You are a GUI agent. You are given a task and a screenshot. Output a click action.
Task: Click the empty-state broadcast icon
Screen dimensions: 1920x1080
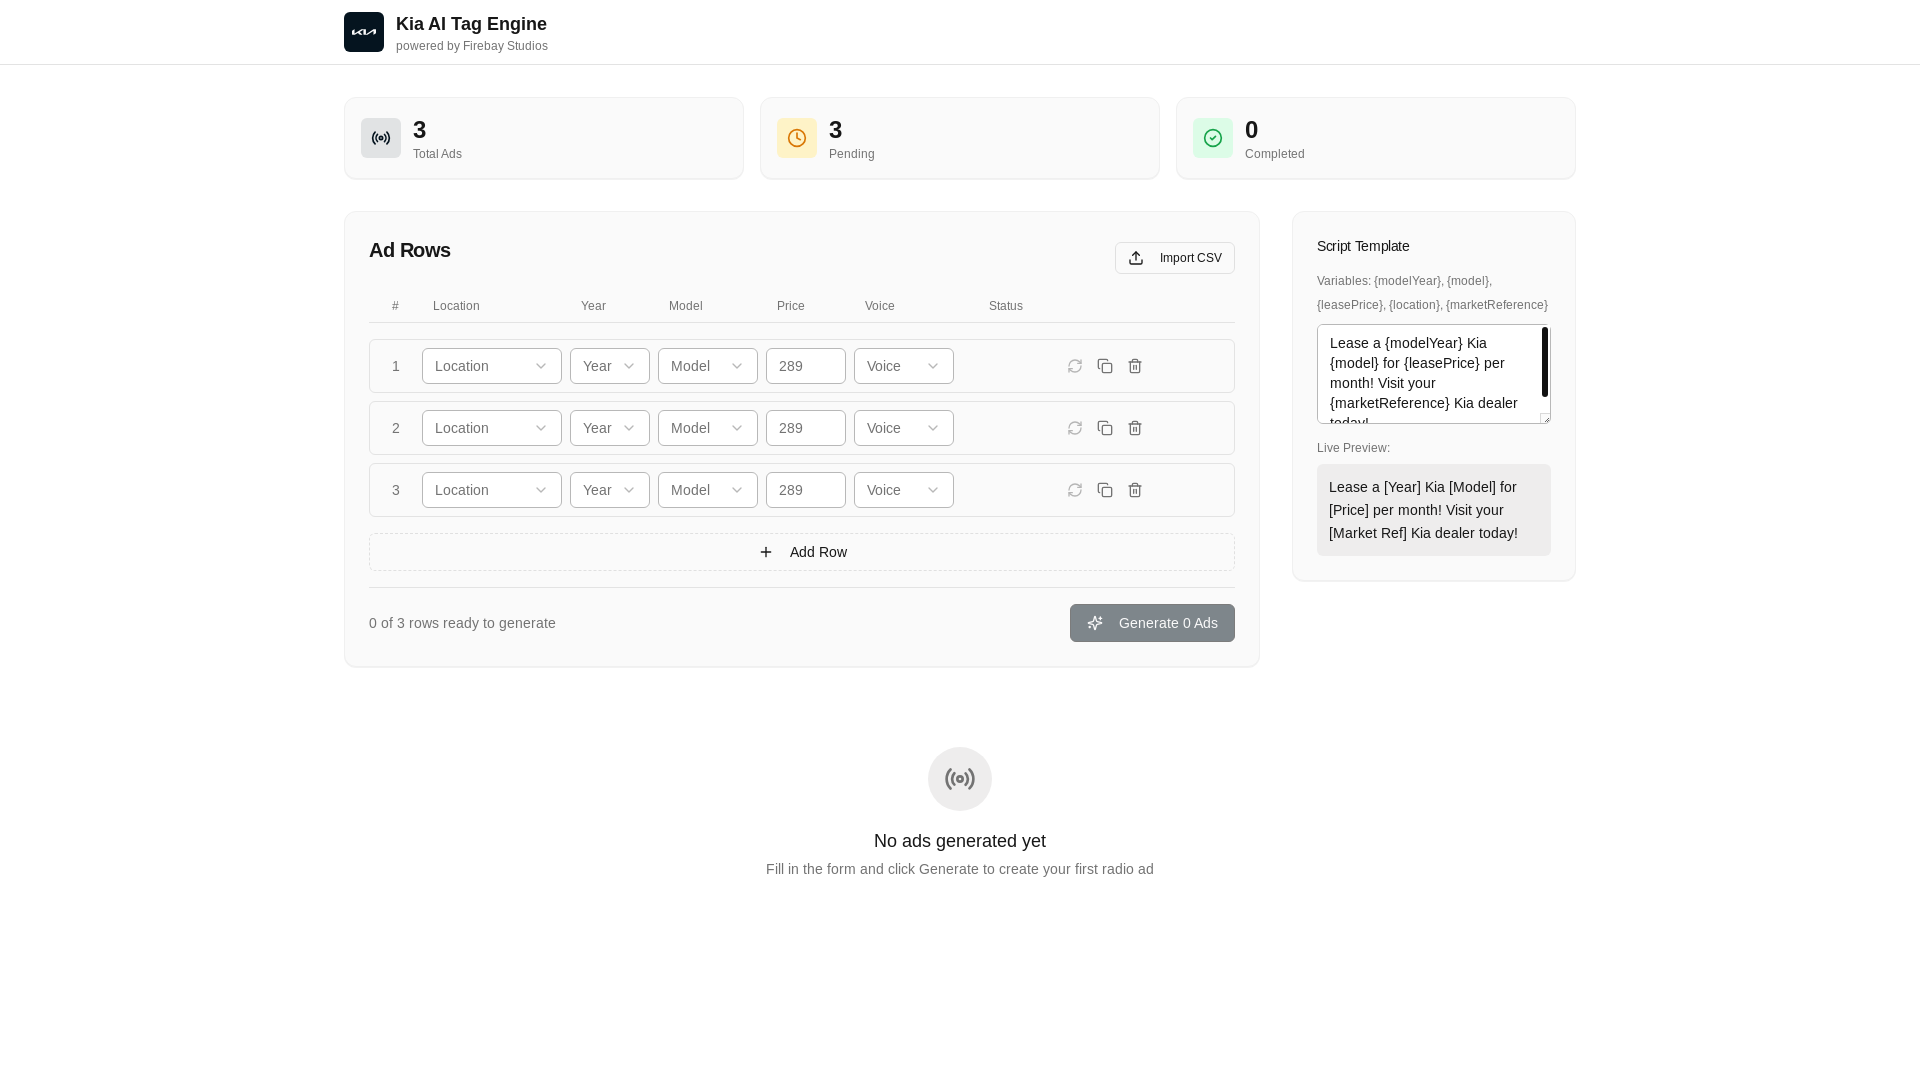click(x=960, y=779)
